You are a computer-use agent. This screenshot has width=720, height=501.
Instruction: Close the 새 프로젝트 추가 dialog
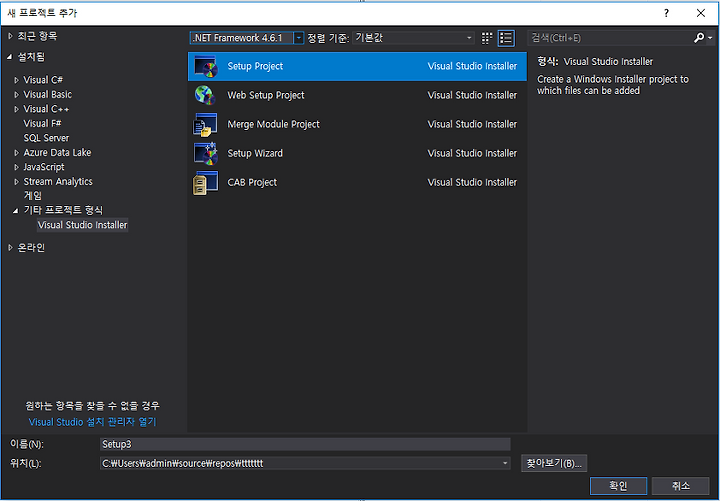[701, 13]
